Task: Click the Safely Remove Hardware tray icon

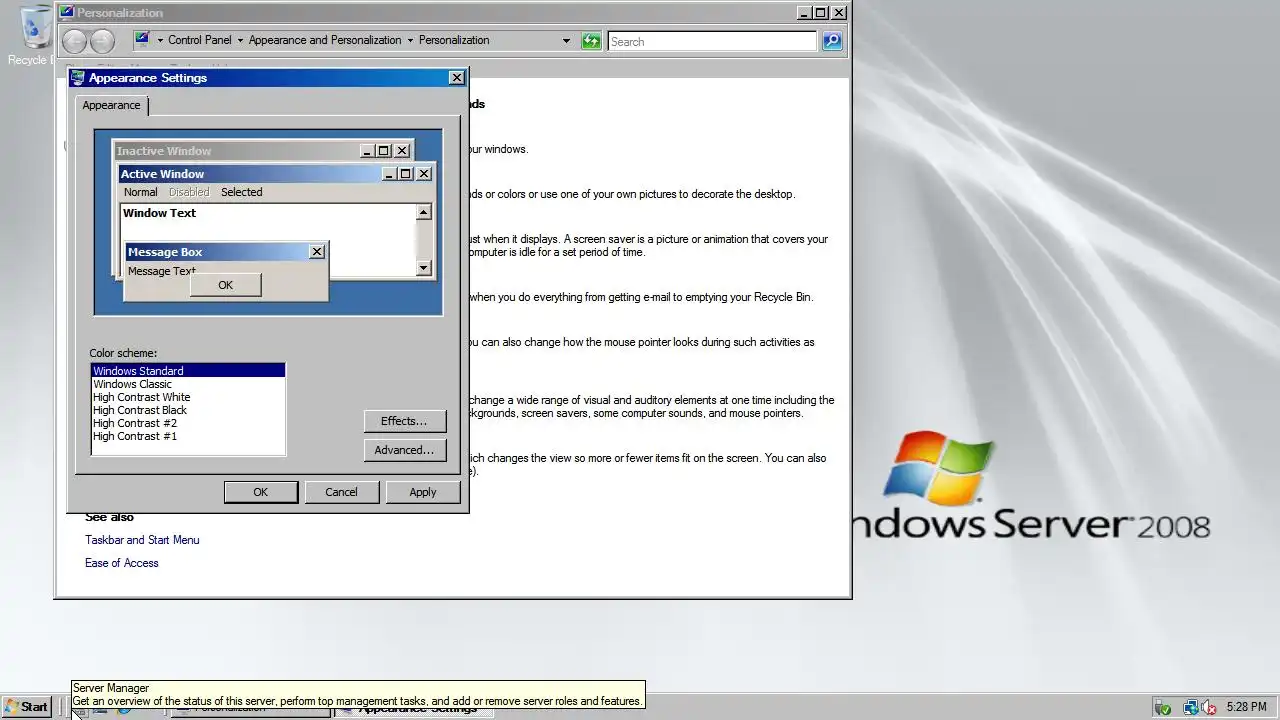Action: (1163, 707)
